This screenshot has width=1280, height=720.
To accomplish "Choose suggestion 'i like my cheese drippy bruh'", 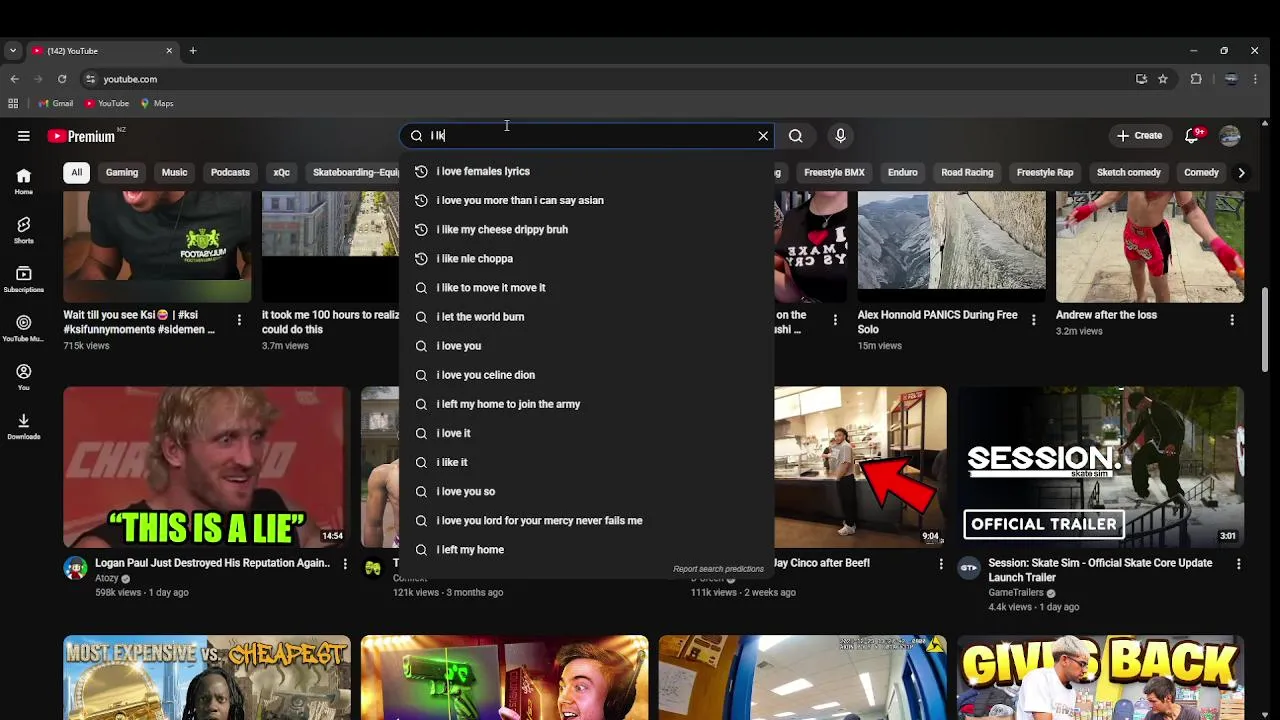I will [587, 229].
